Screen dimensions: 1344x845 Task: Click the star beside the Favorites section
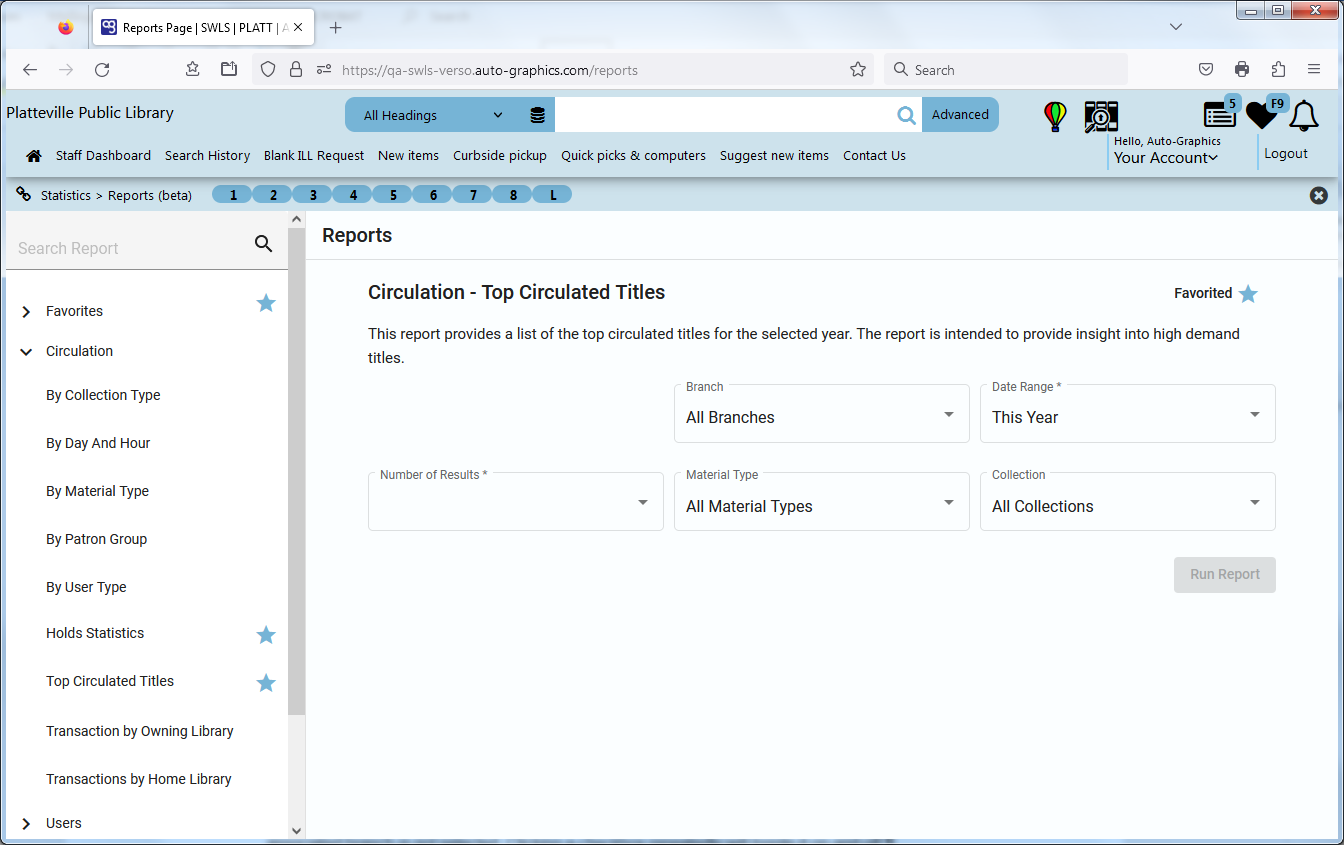click(266, 303)
